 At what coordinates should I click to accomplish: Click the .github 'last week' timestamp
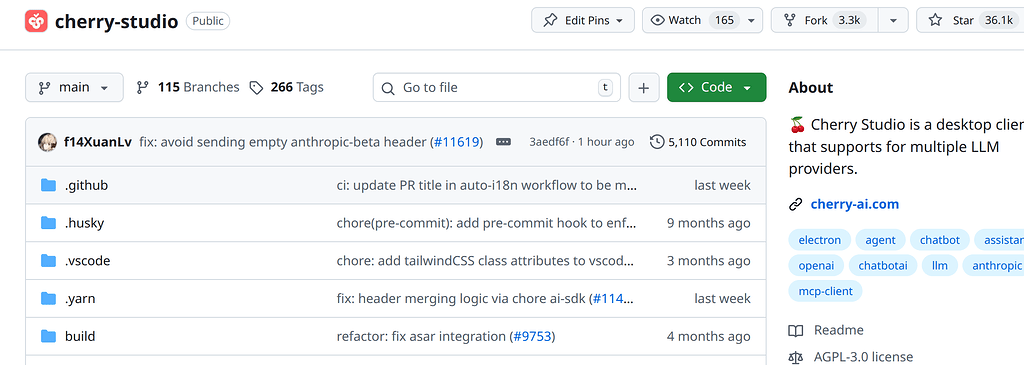click(x=722, y=185)
